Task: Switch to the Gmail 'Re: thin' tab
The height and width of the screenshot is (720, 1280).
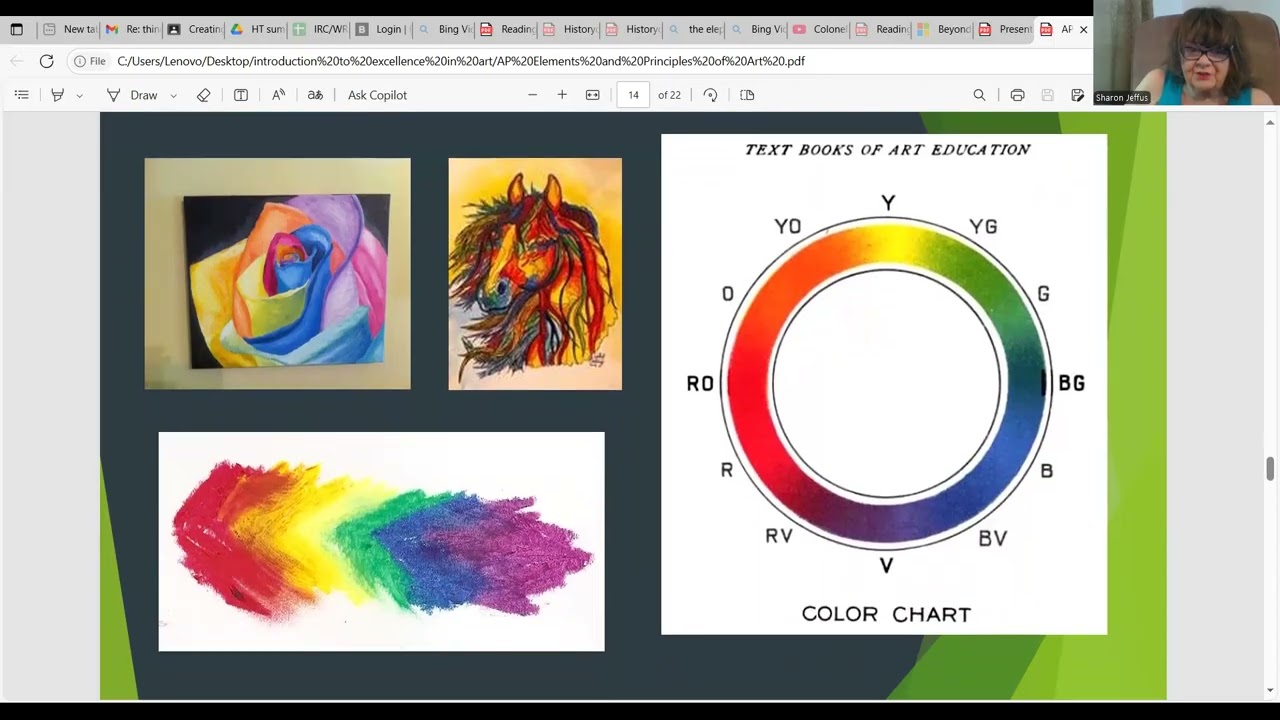Action: tap(132, 29)
